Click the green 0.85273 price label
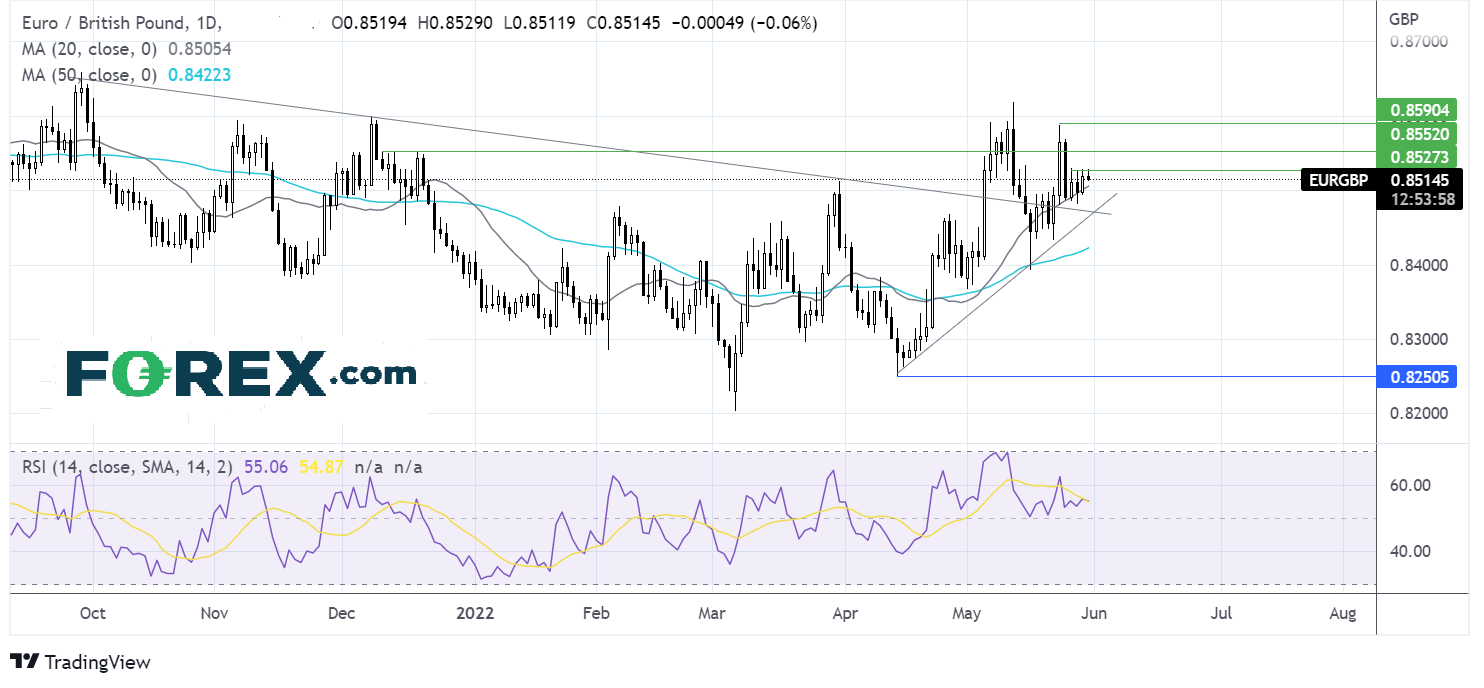This screenshot has height=688, width=1484. (1416, 156)
